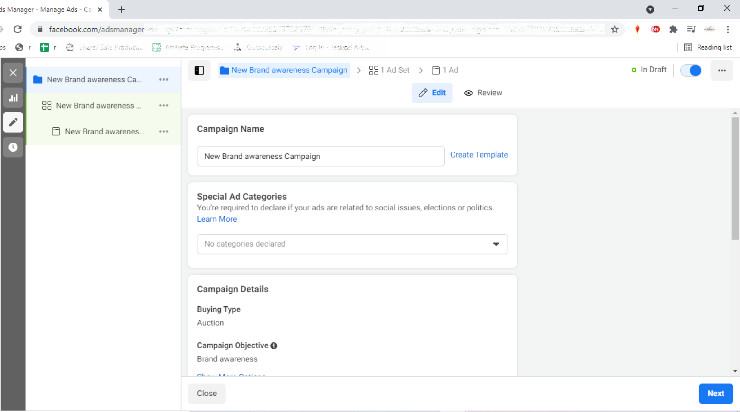Click the In Draft status label

pos(653,69)
